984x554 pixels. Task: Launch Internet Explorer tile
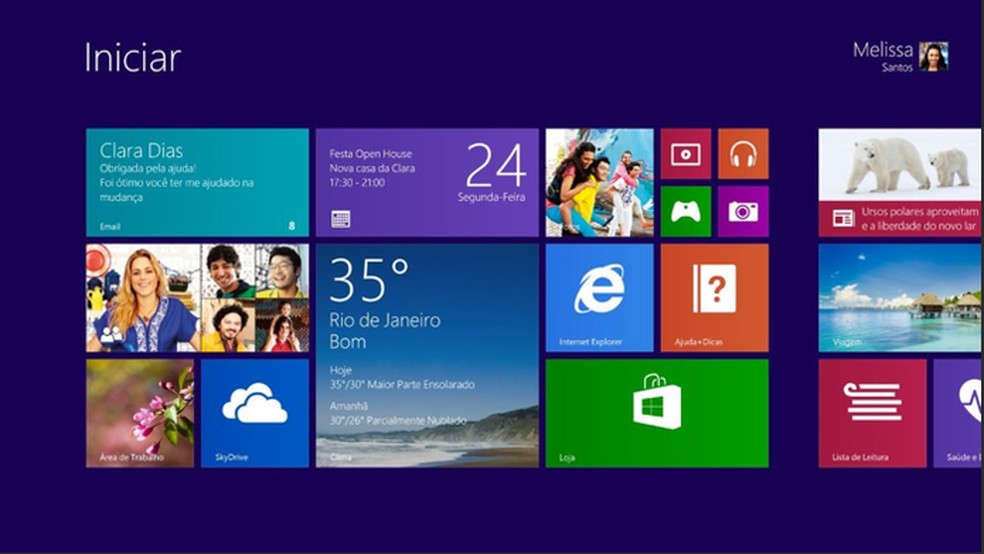tap(599, 298)
